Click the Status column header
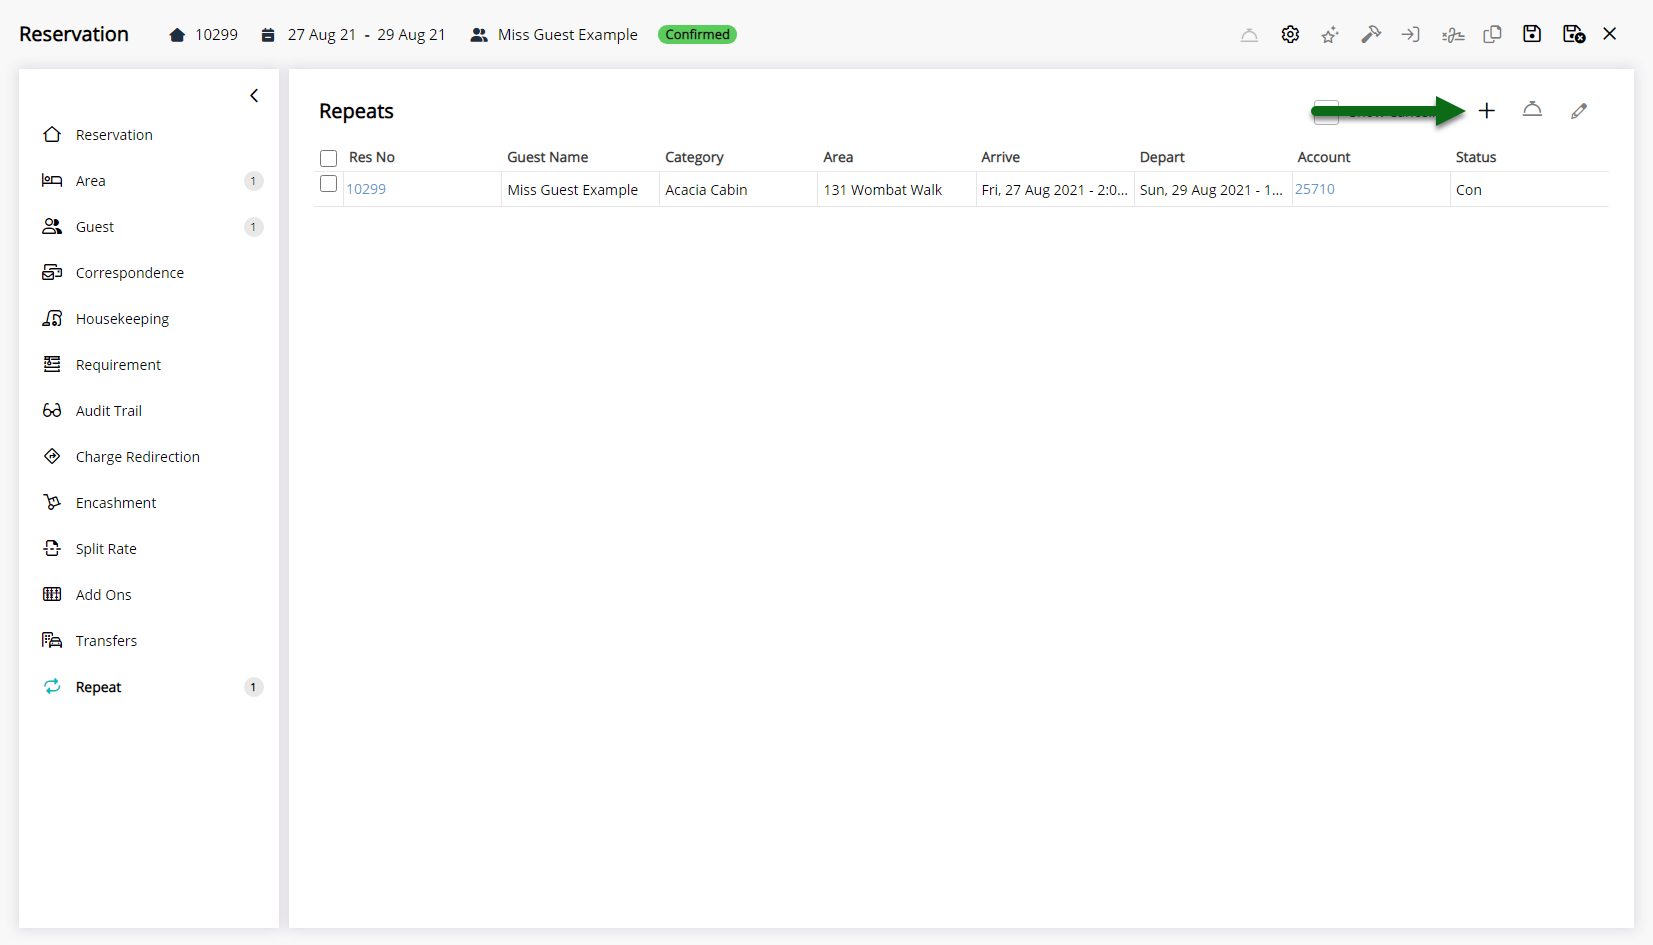 (x=1476, y=157)
